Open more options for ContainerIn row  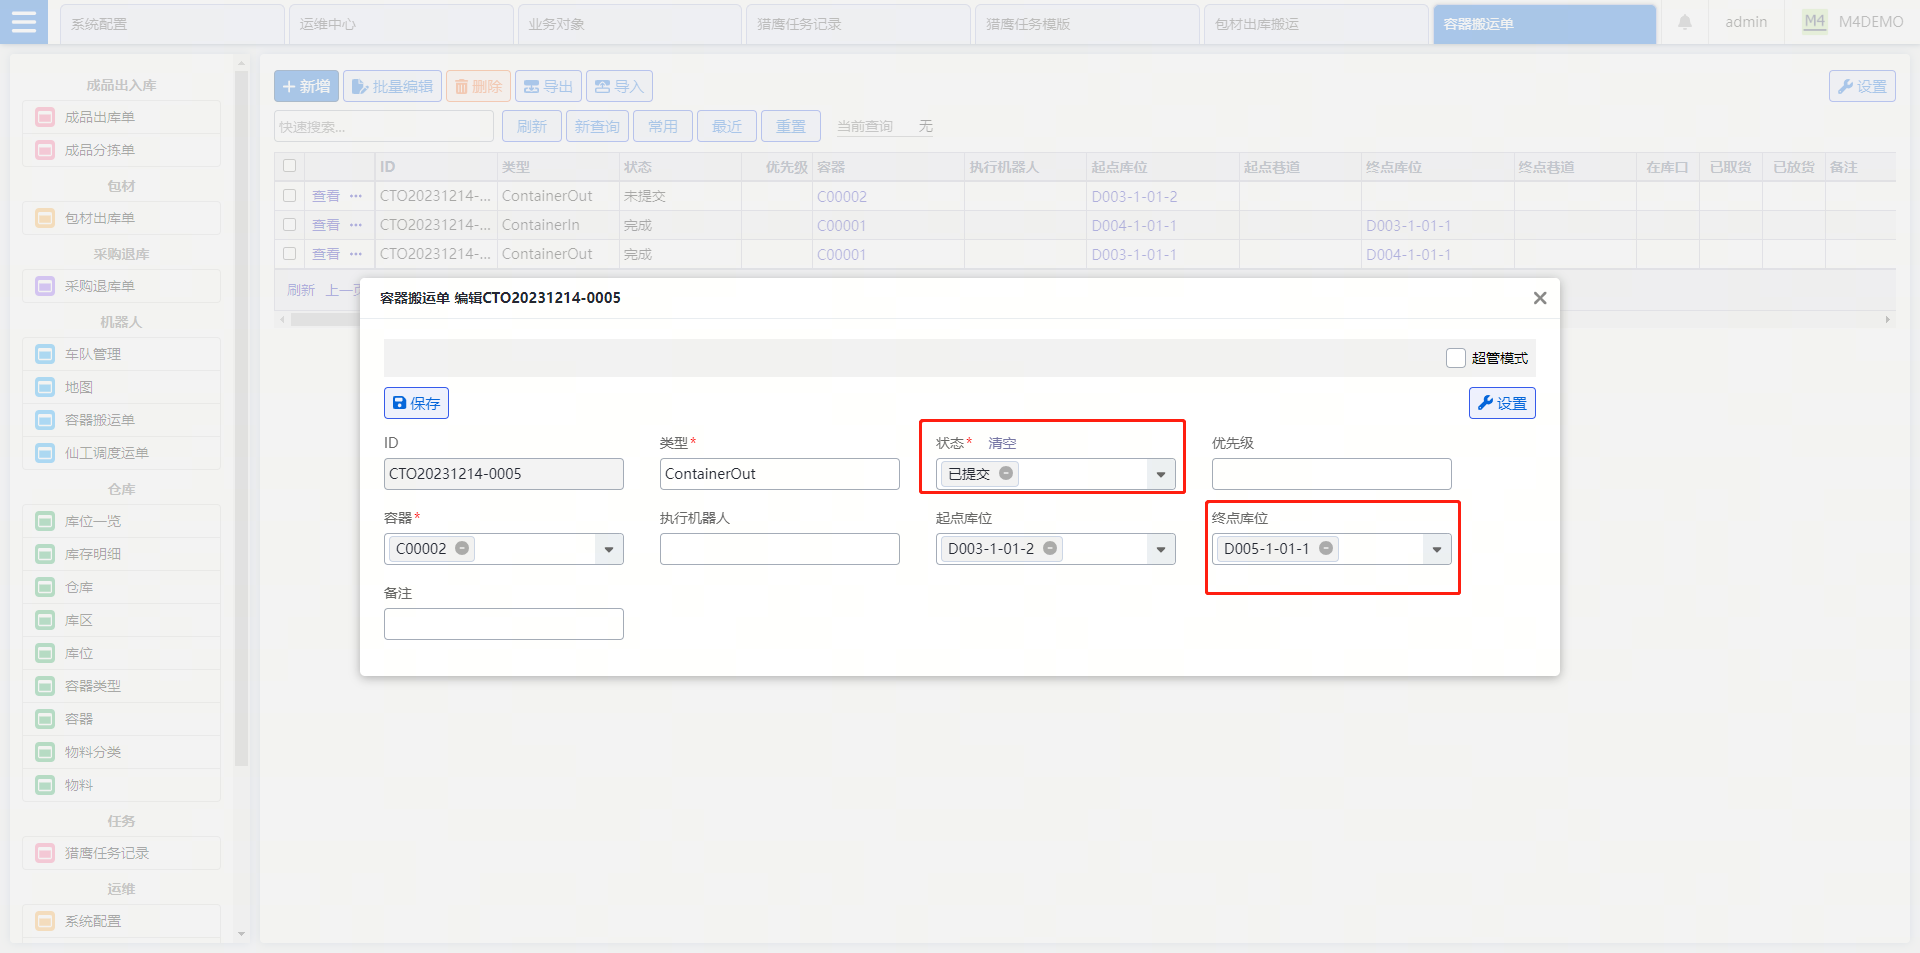[x=356, y=225]
